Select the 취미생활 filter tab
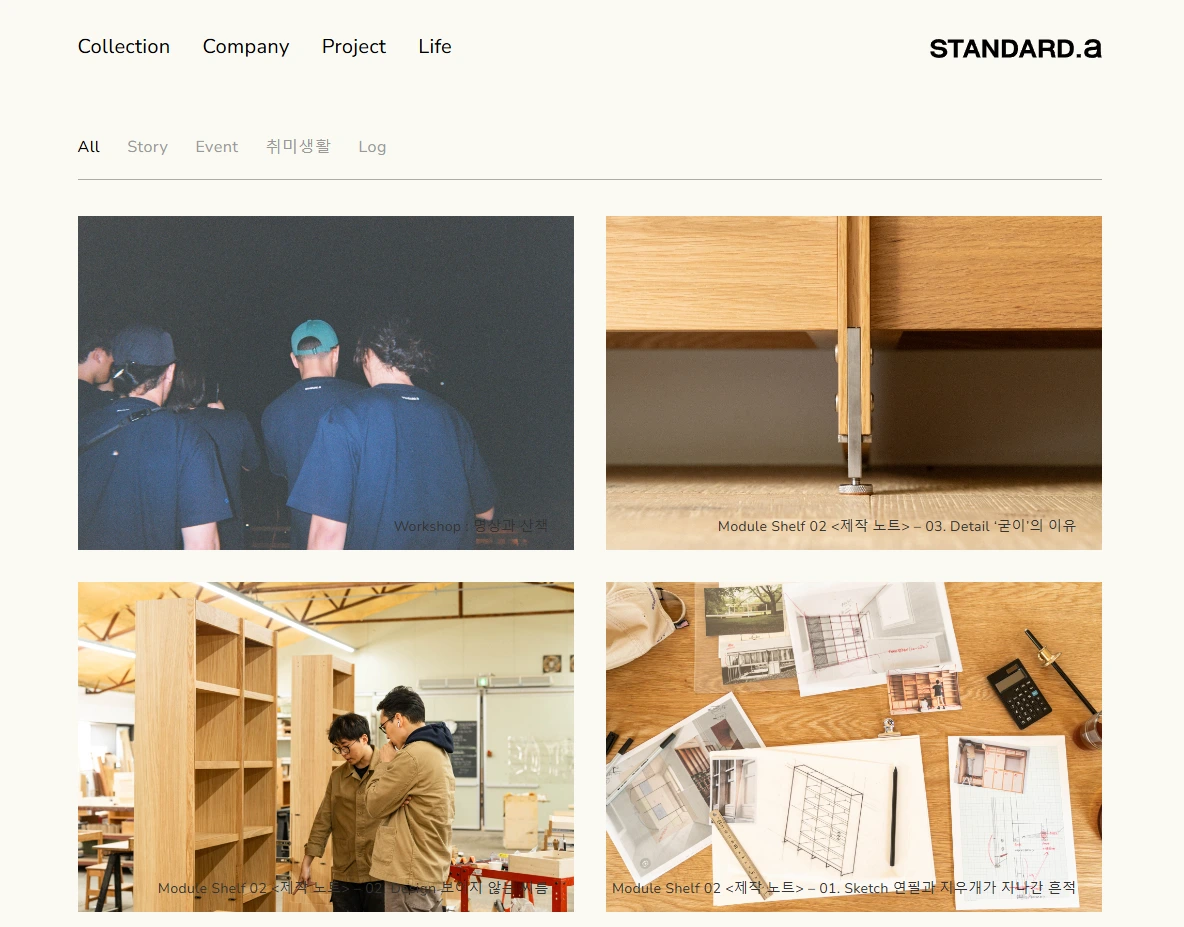Screen dimensions: 1184x927 (298, 146)
